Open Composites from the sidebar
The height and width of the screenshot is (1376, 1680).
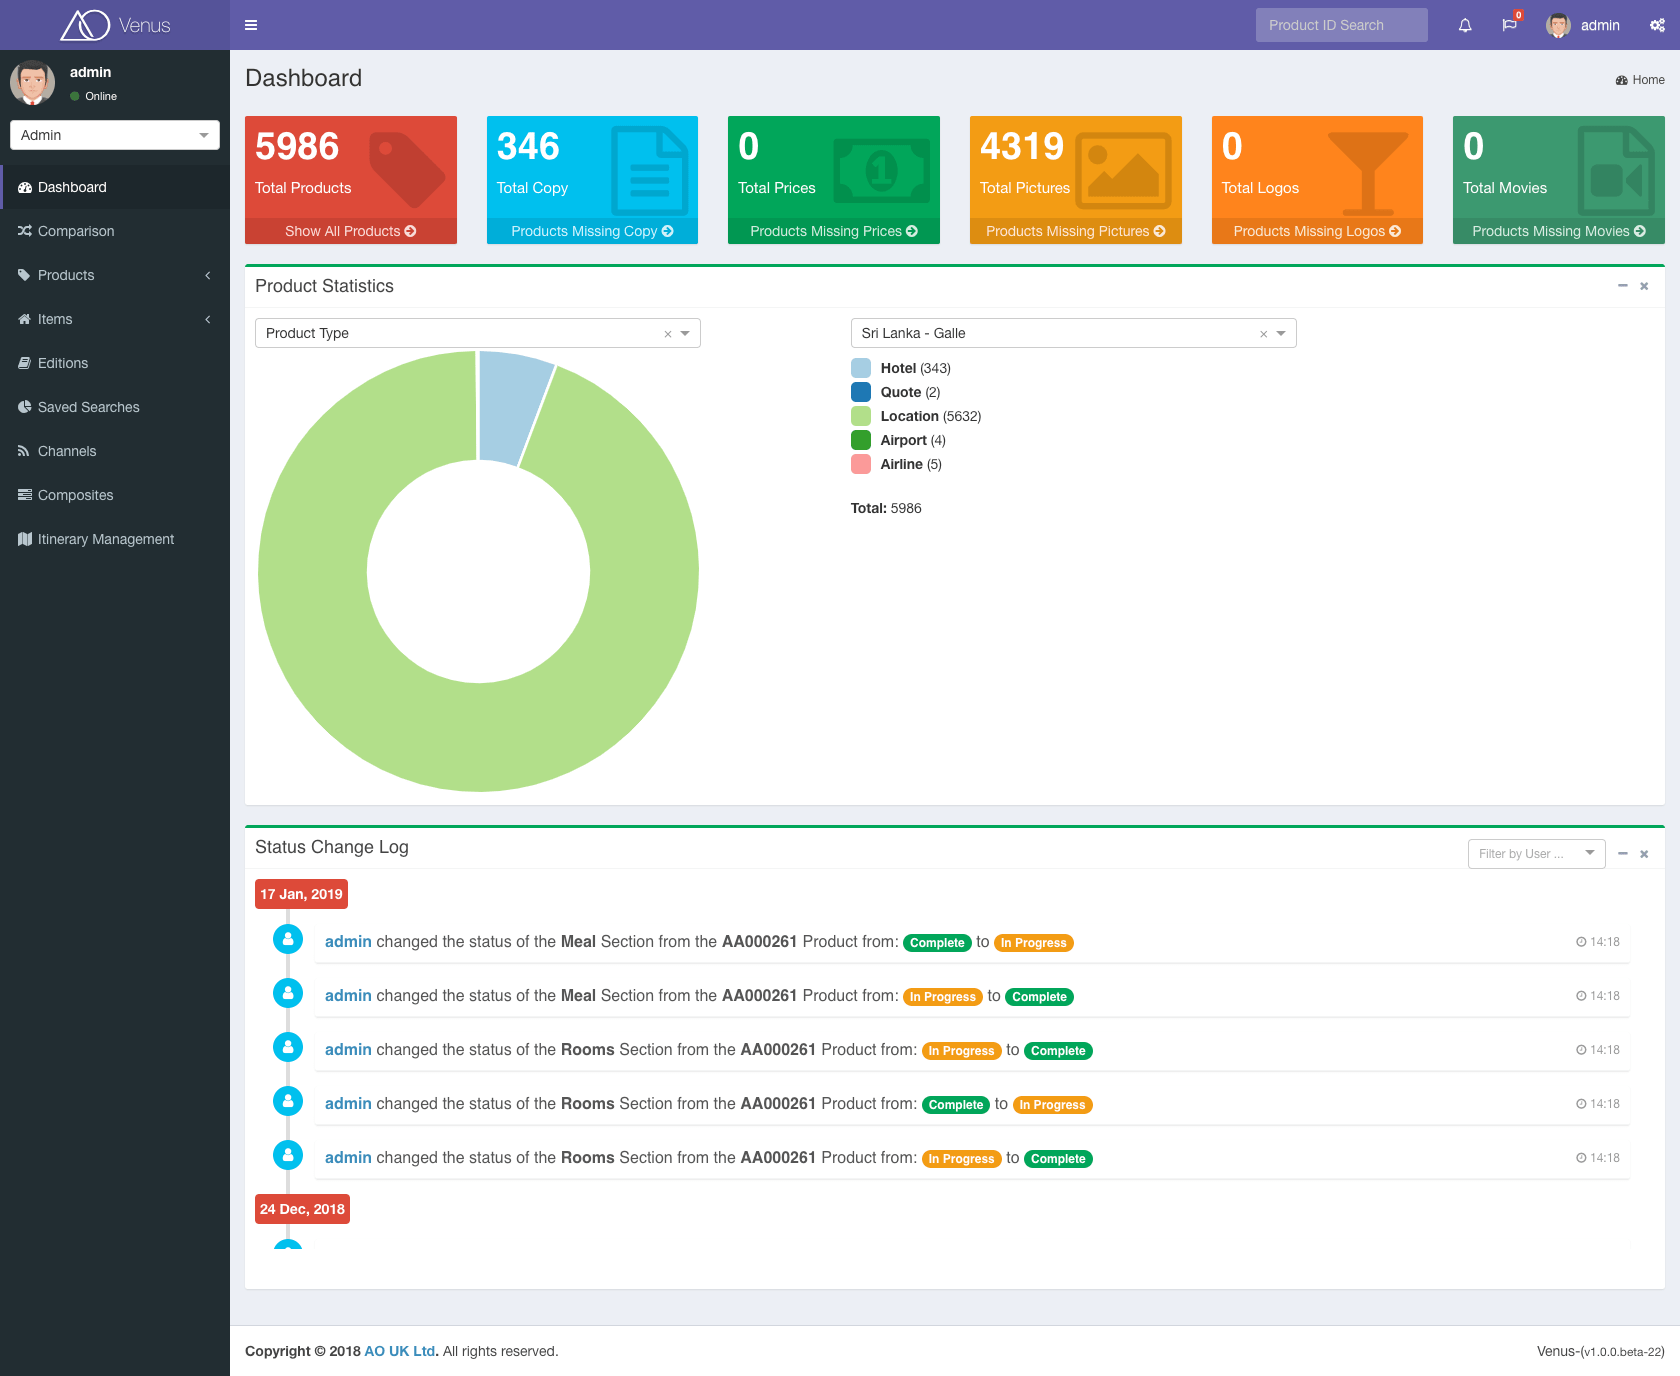pyautogui.click(x=115, y=495)
